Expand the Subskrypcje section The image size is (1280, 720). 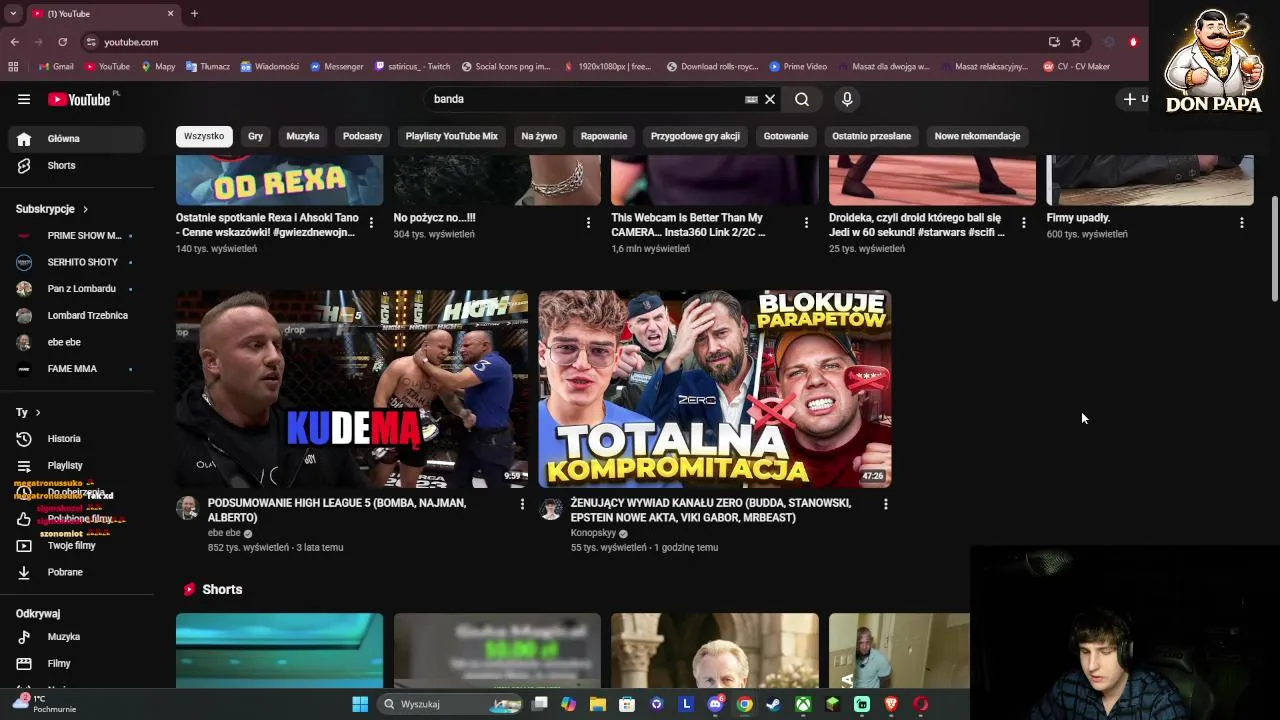click(52, 209)
